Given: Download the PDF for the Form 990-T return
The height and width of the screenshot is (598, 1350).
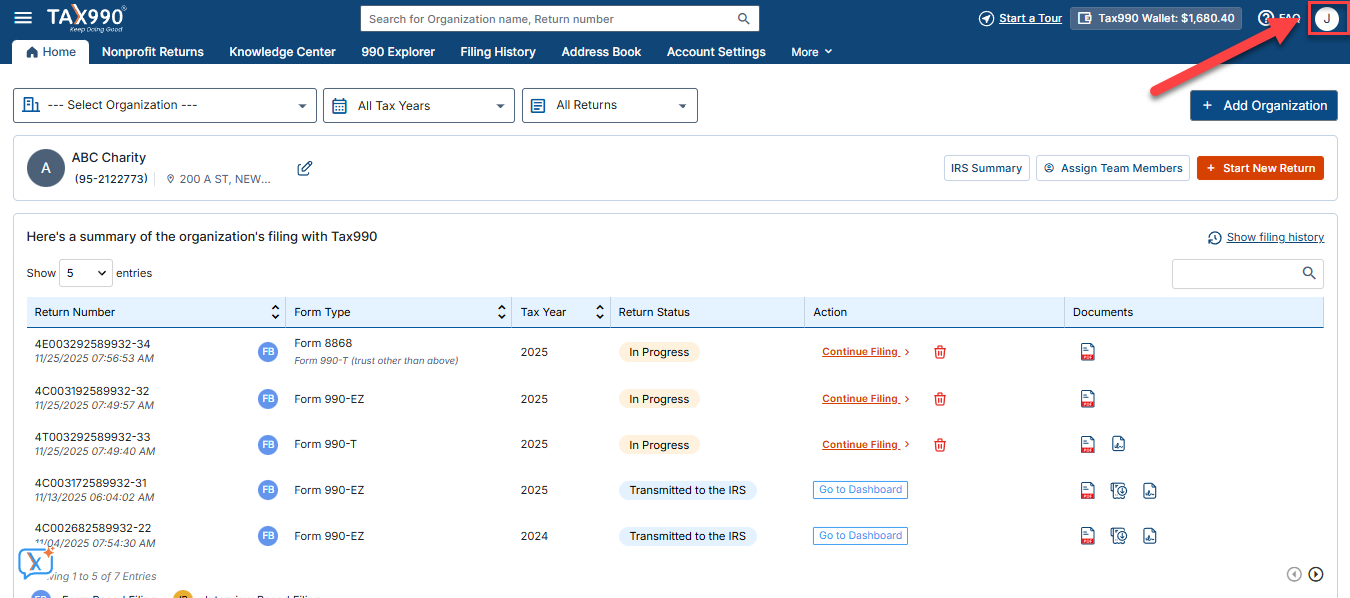Looking at the screenshot, I should (x=1087, y=445).
